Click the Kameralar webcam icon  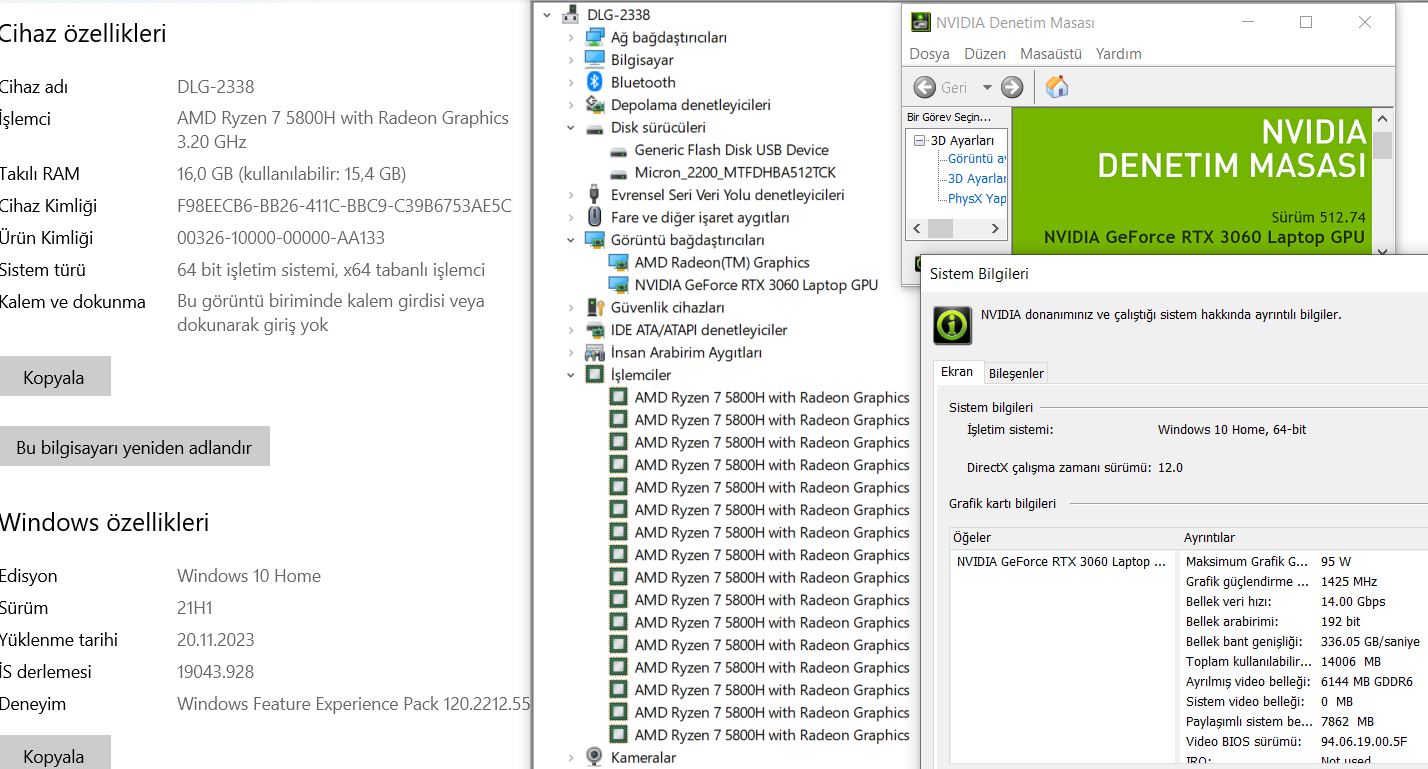(595, 757)
